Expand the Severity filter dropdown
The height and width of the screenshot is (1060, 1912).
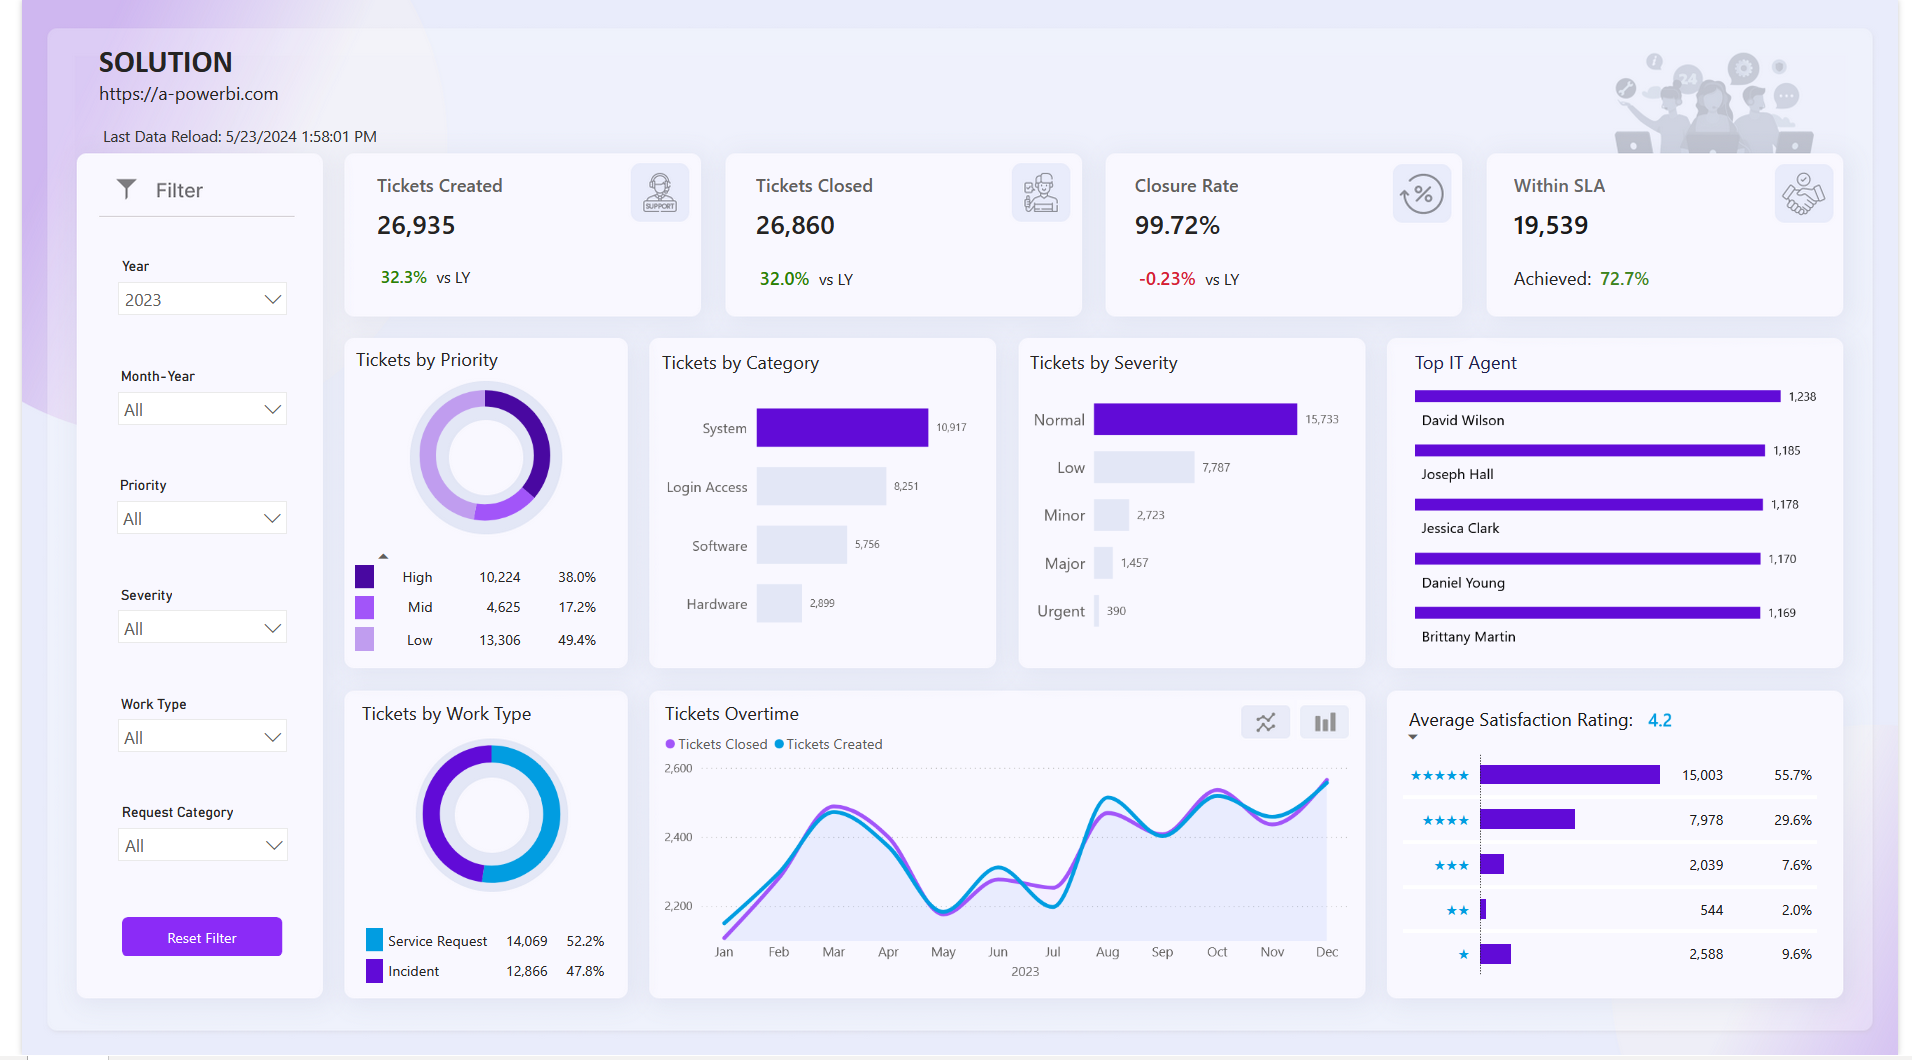[202, 629]
